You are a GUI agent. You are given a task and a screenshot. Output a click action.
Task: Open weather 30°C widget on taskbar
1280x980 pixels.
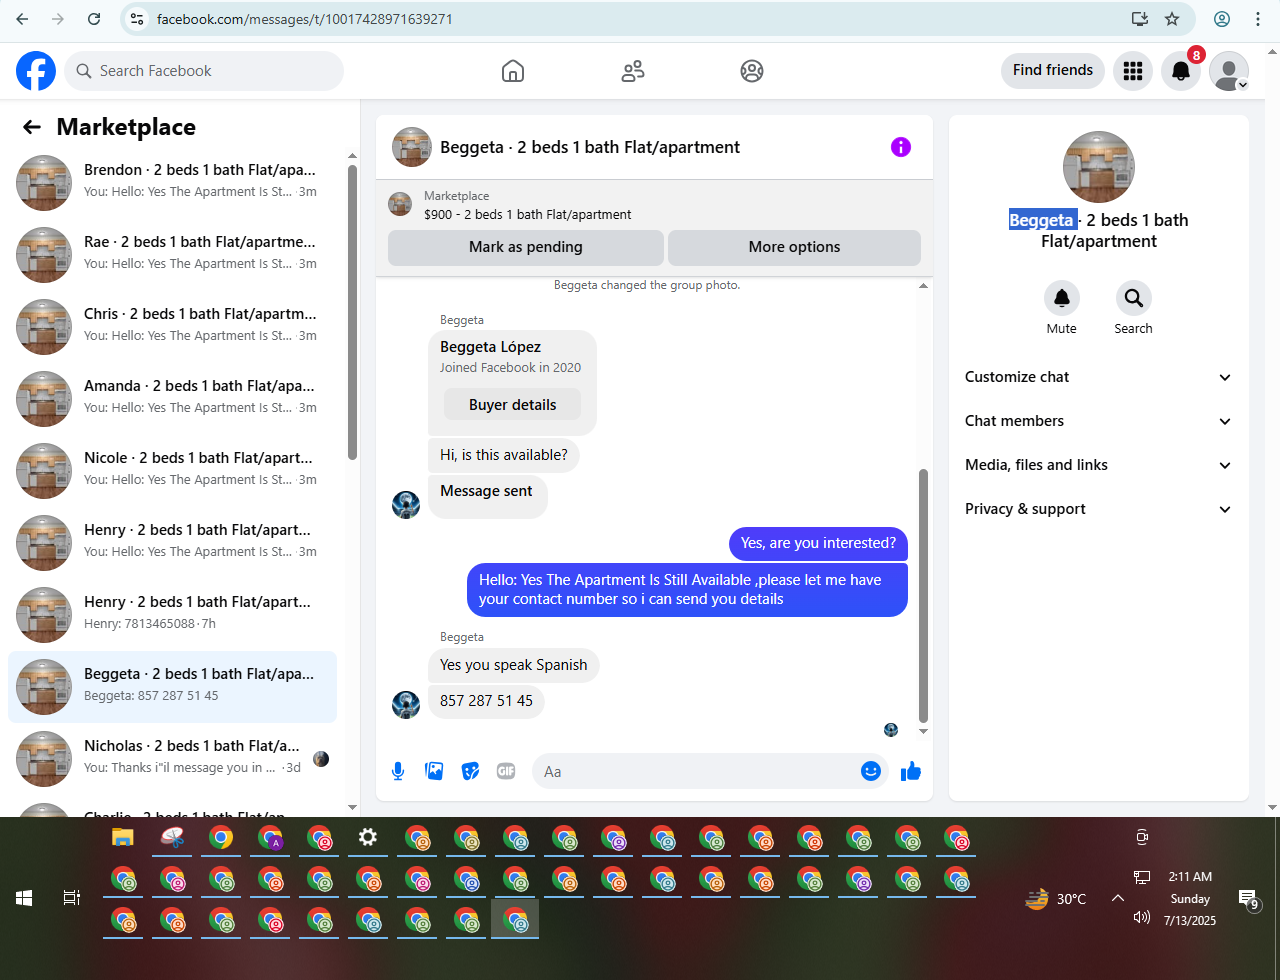[1056, 899]
